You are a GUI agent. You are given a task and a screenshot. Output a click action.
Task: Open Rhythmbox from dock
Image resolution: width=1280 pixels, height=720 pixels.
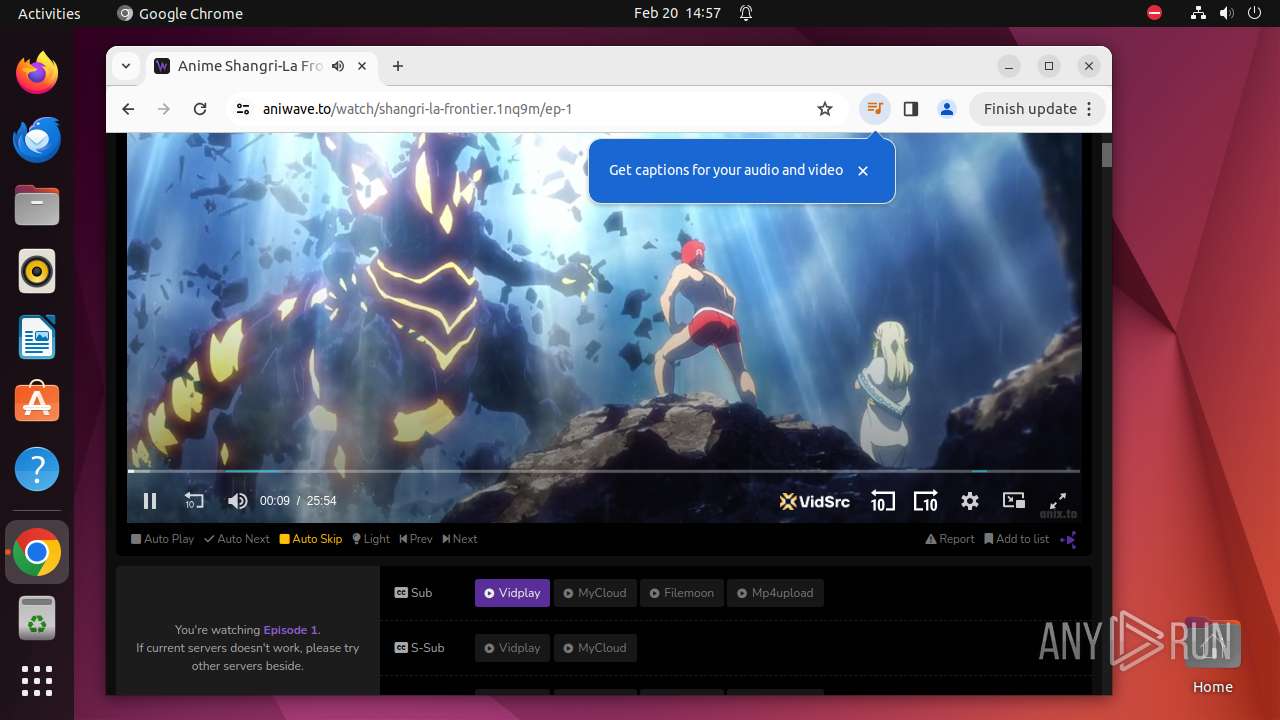(37, 271)
